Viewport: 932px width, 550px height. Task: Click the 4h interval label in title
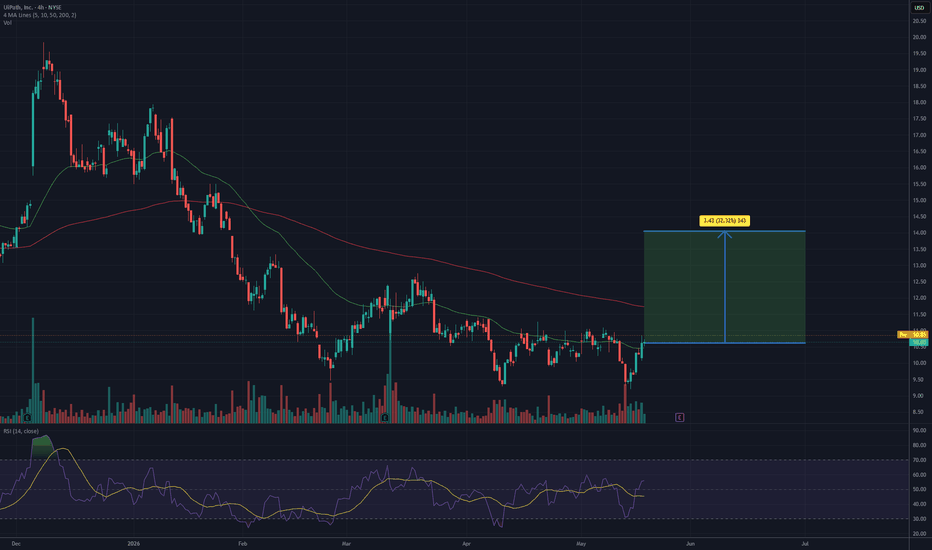point(40,7)
